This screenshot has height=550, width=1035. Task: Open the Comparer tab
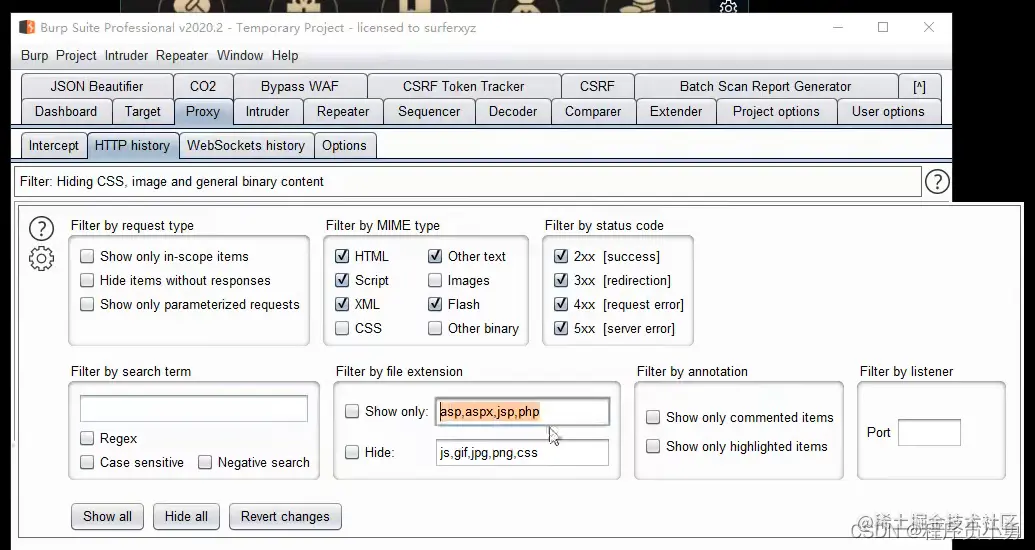click(593, 112)
